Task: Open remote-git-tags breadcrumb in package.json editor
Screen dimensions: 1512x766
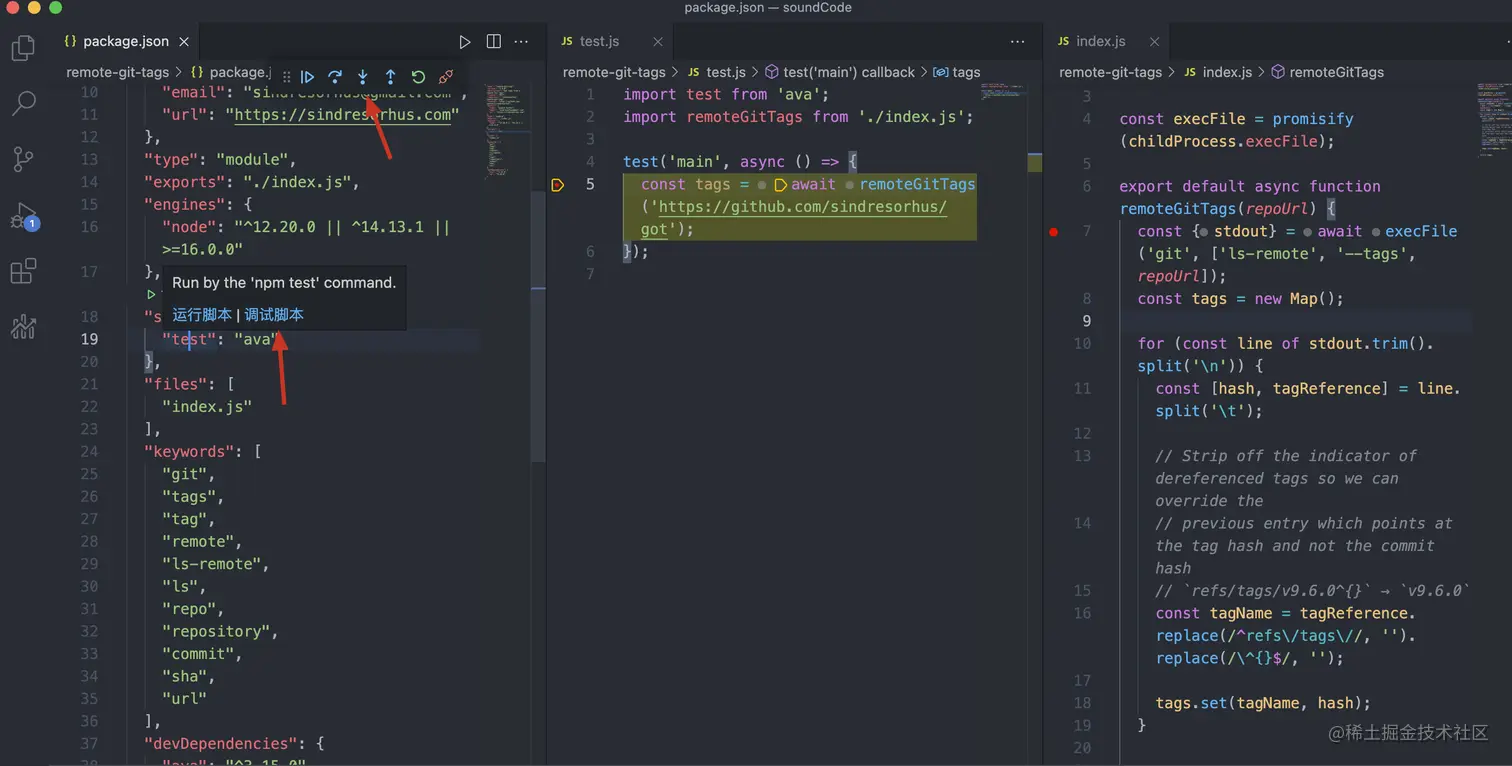Action: point(117,72)
